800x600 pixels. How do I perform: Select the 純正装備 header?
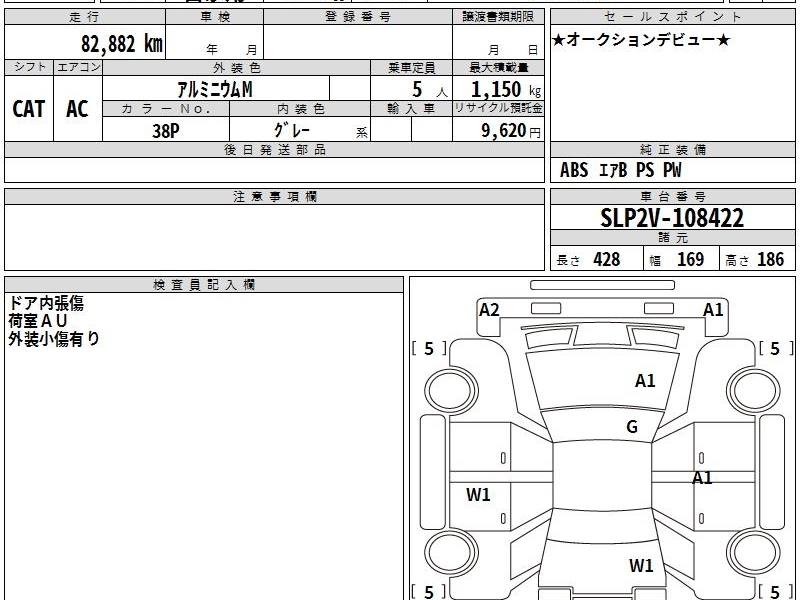click(672, 149)
